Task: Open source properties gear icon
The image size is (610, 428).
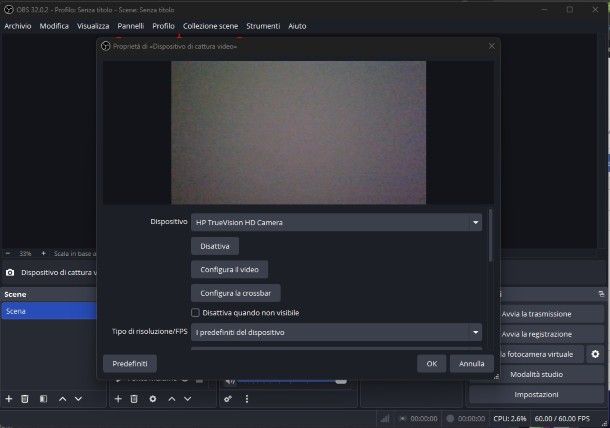Action: point(153,399)
